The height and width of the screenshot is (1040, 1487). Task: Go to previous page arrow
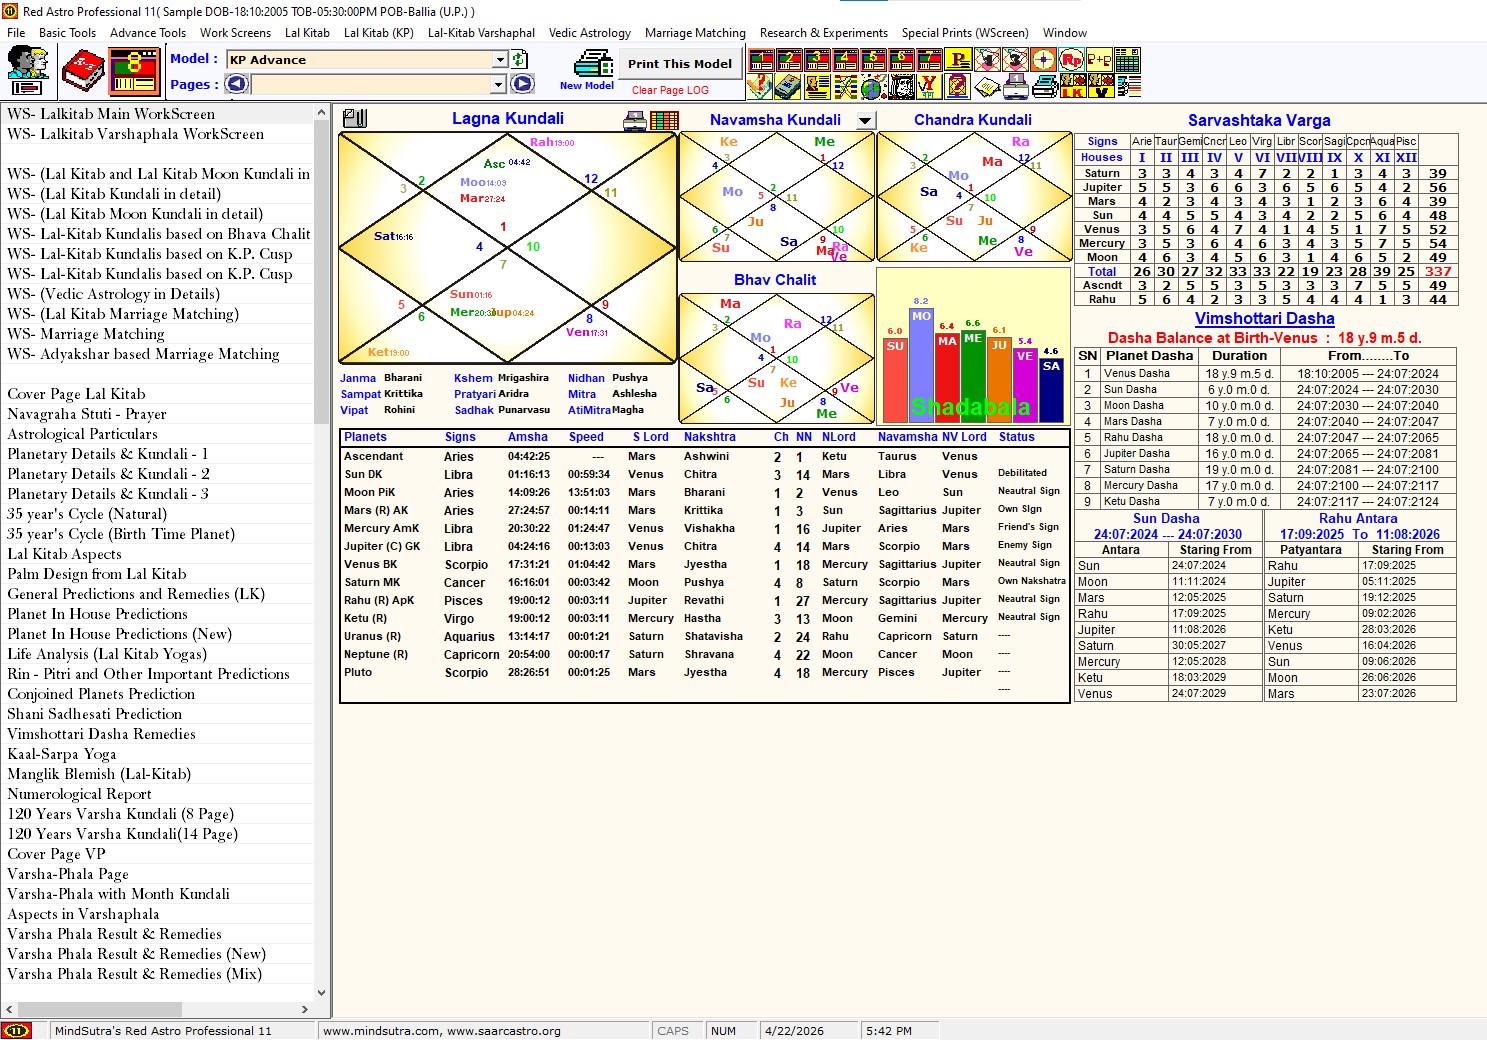[237, 84]
